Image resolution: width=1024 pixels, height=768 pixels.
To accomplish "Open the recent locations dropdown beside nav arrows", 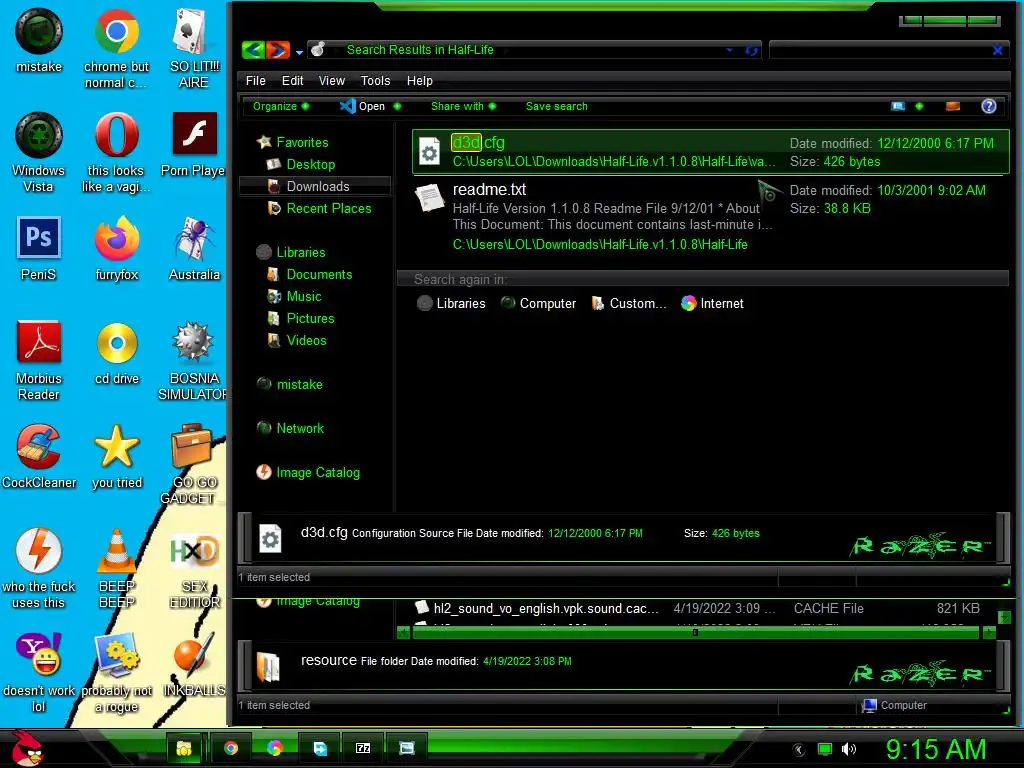I will [299, 52].
